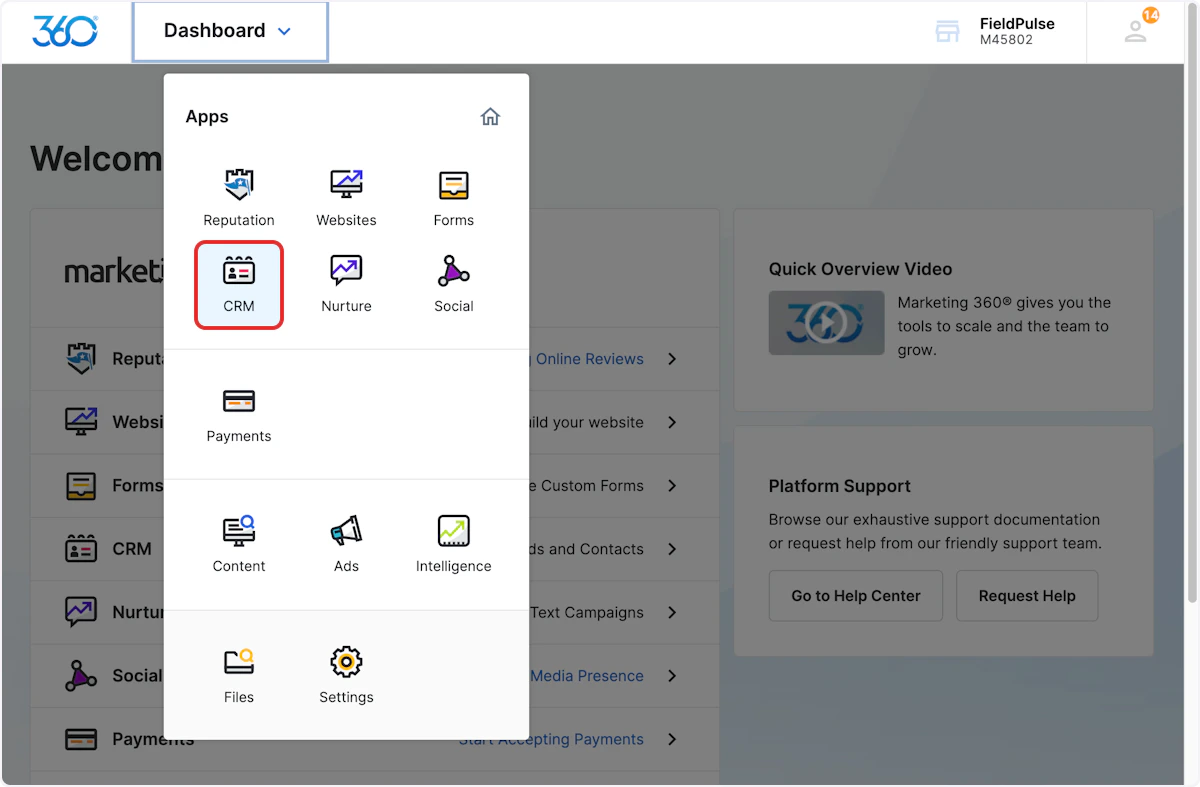Click the Go to Help Center button
Screen dimensions: 1200x787
click(x=856, y=596)
